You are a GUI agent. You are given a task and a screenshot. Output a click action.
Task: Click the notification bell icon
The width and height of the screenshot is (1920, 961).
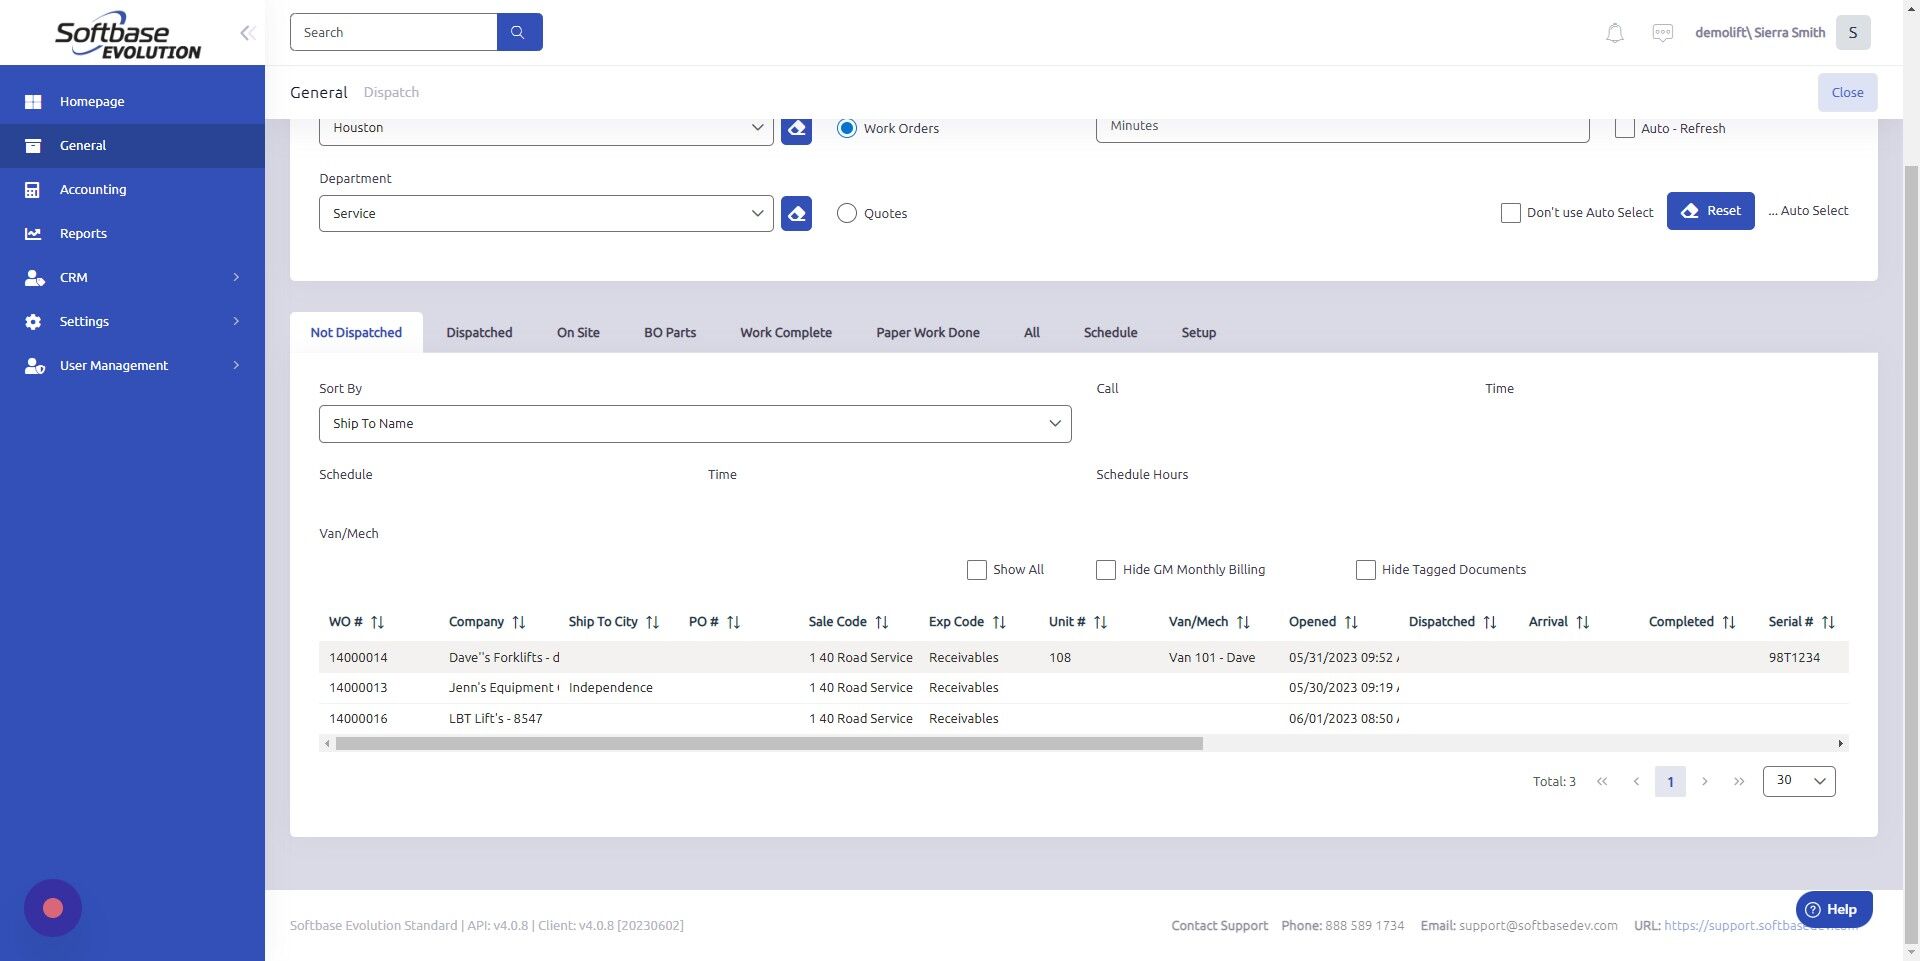pos(1613,32)
